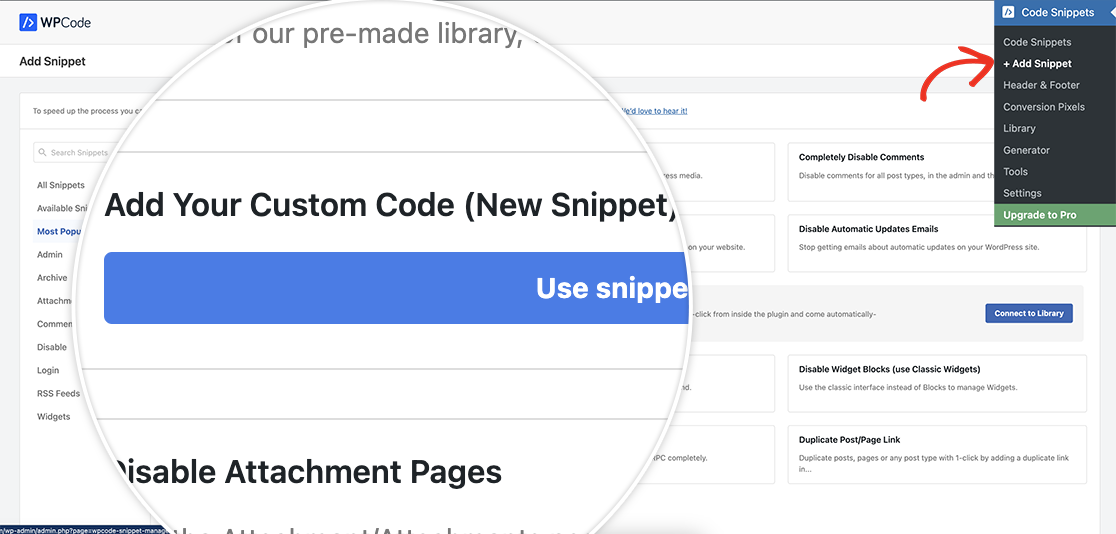Viewport: 1116px width, 534px height.
Task: Click the magnifier icon in Search Snippets
Action: [x=42, y=153]
